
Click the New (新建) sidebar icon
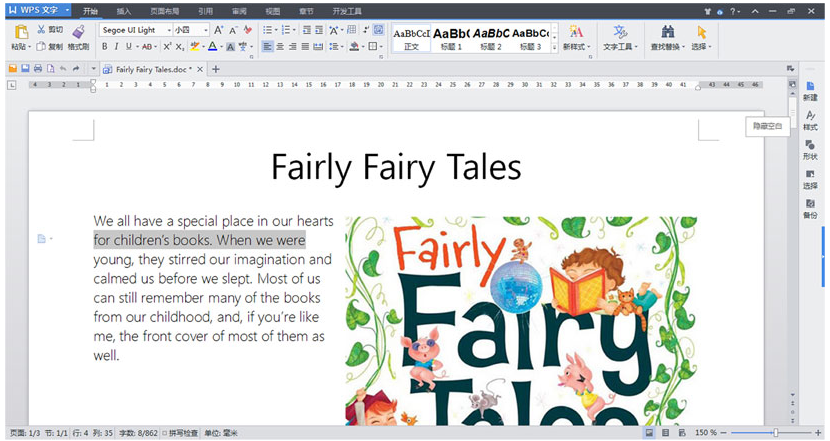tap(810, 91)
